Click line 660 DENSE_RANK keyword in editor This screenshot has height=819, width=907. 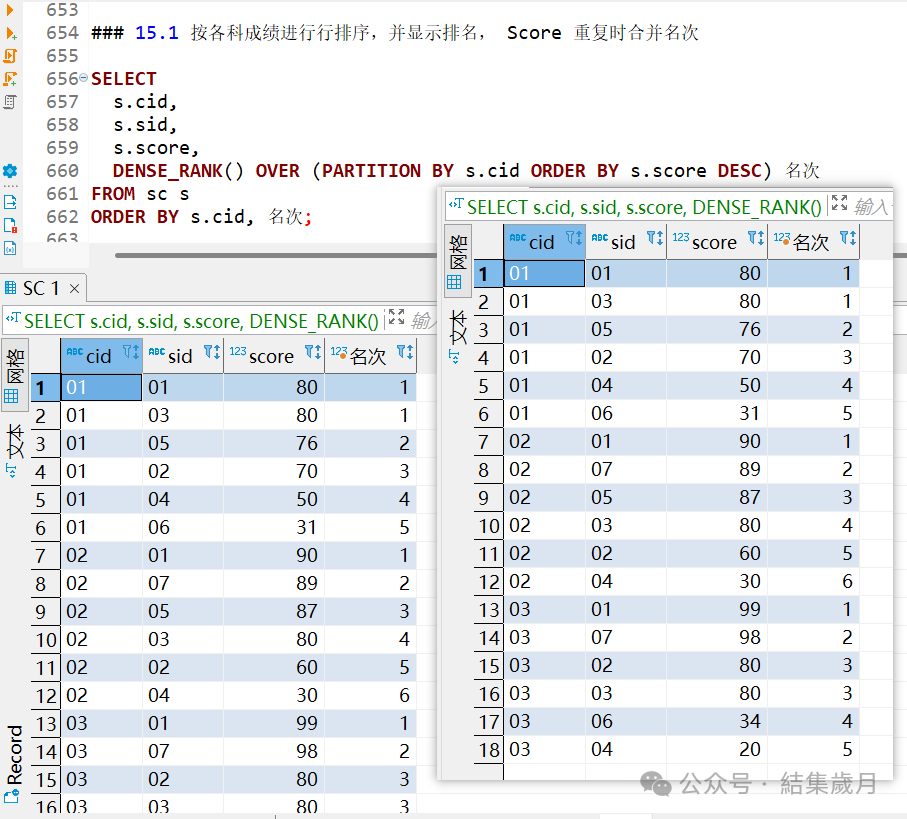pyautogui.click(x=168, y=171)
